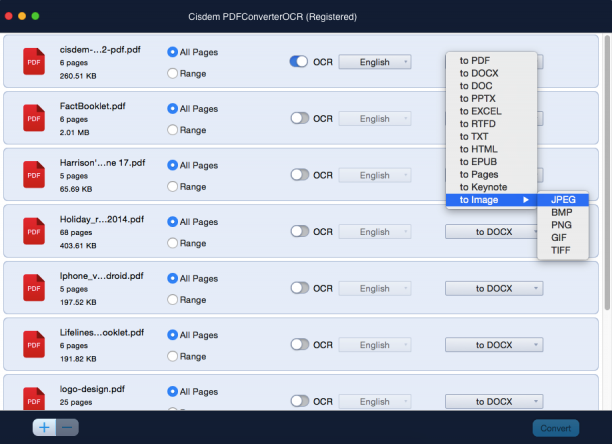The image size is (612, 444).
Task: Click the PDF icon for Harrison'...ne 17.pdf
Action: click(x=34, y=174)
